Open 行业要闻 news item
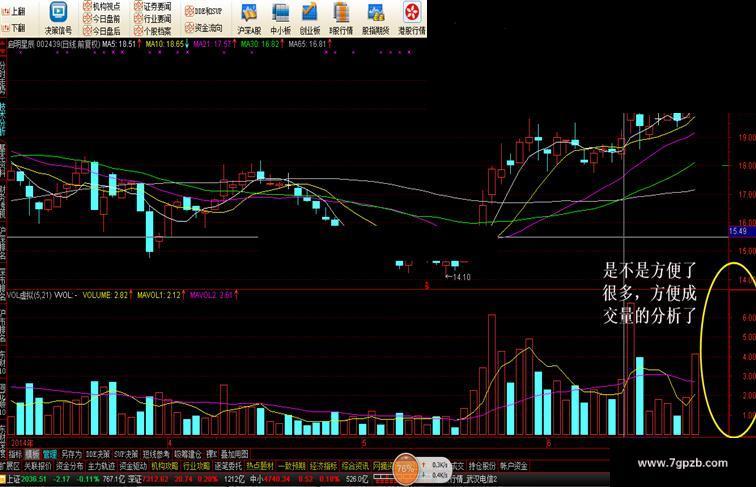This screenshot has height=487, width=756. 153,19
